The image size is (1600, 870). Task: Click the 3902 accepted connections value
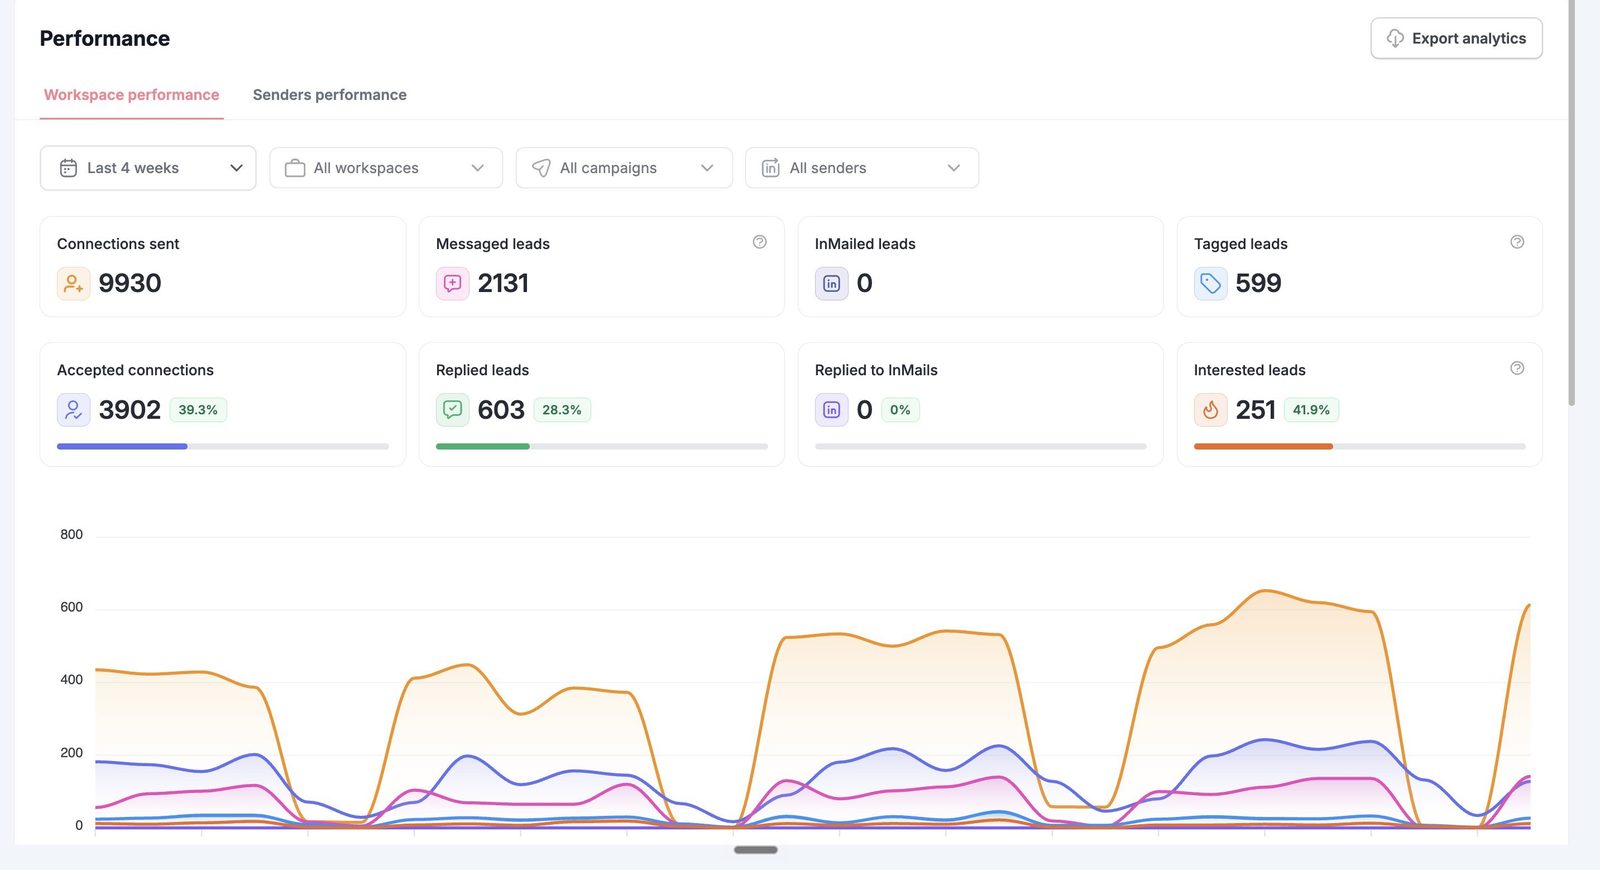(130, 410)
